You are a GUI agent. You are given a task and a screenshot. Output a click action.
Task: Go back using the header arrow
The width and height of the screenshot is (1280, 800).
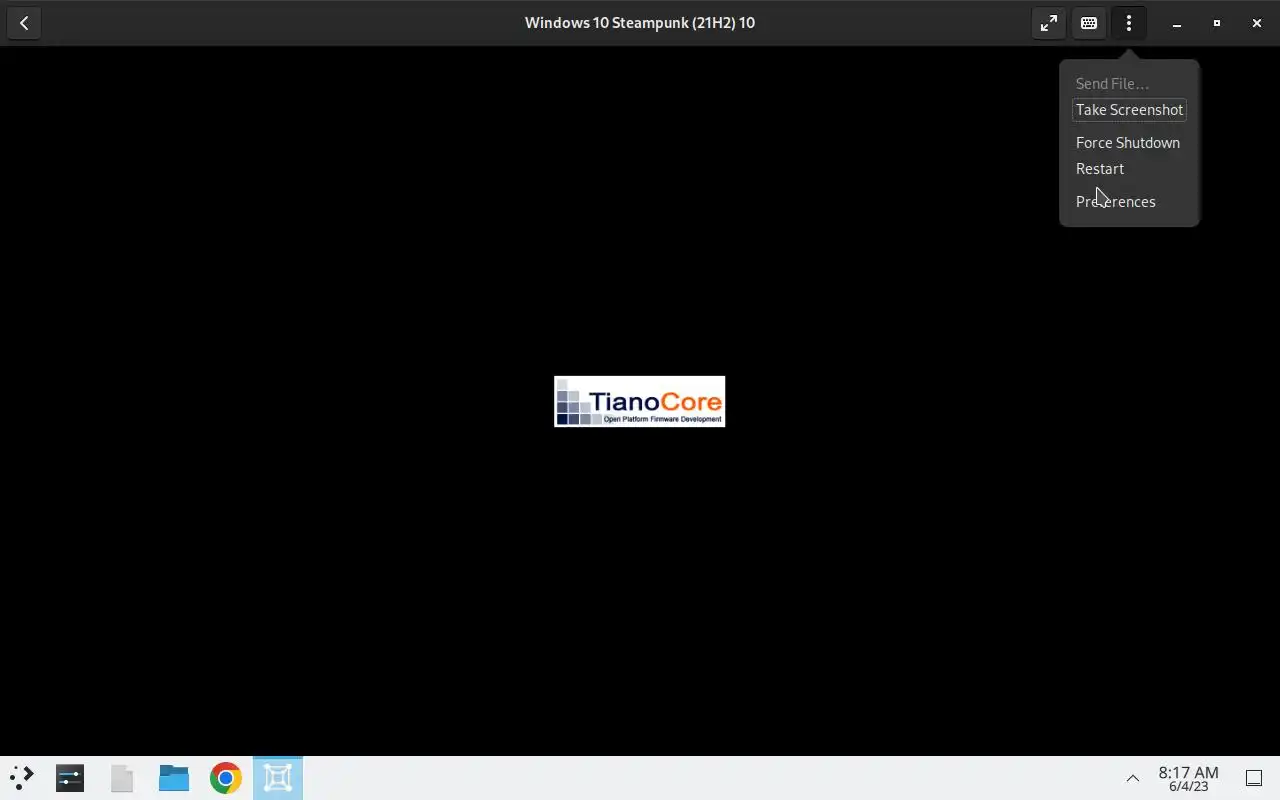pos(24,23)
